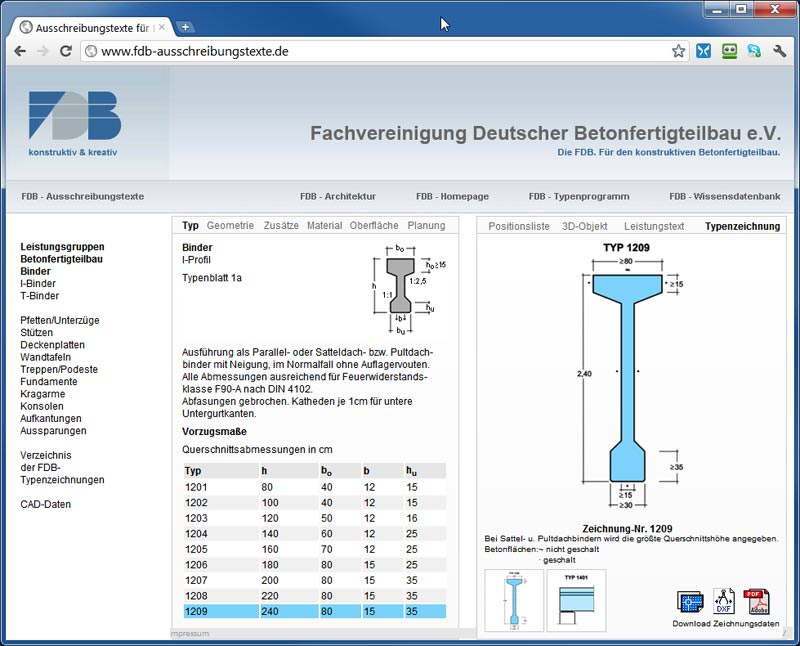
Task: Open FDB - Ausschreibungstexte navigation link
Action: coord(83,196)
